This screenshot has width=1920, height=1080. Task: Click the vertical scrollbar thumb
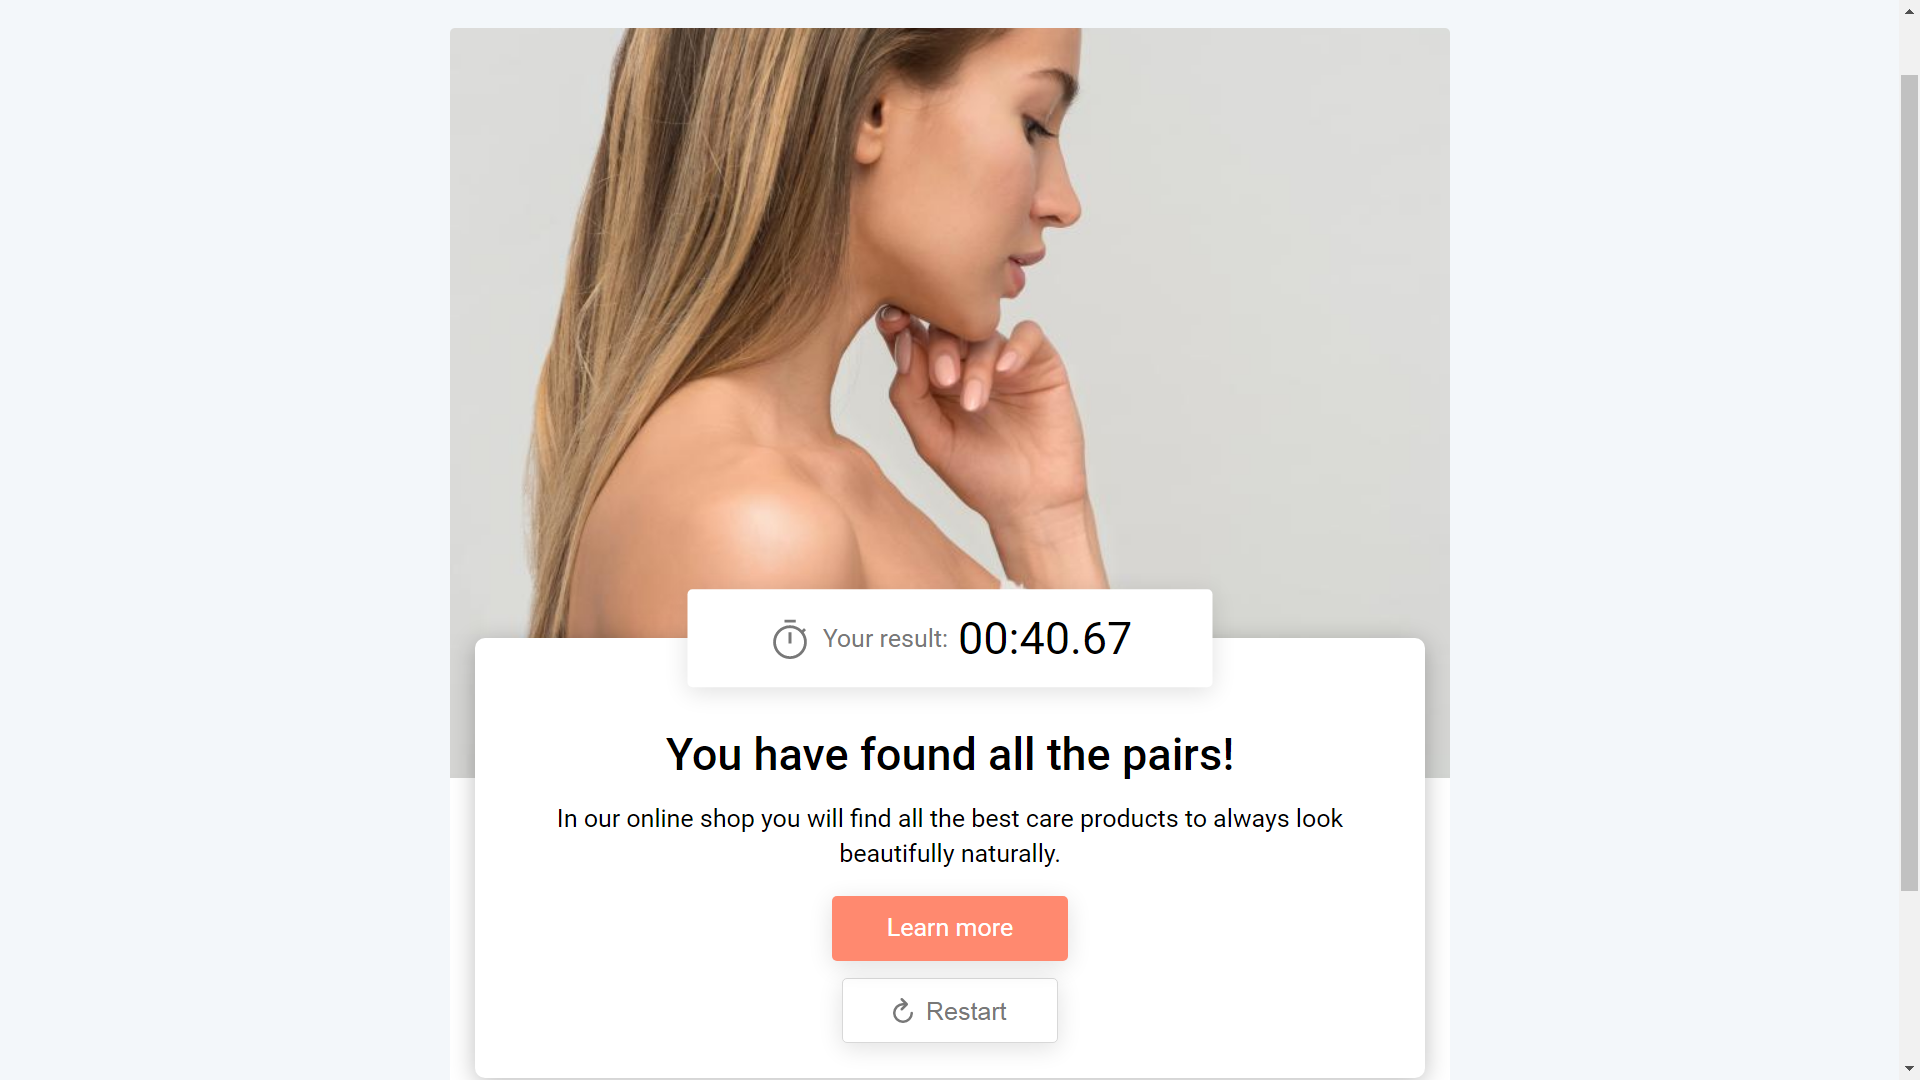pos(1909,482)
